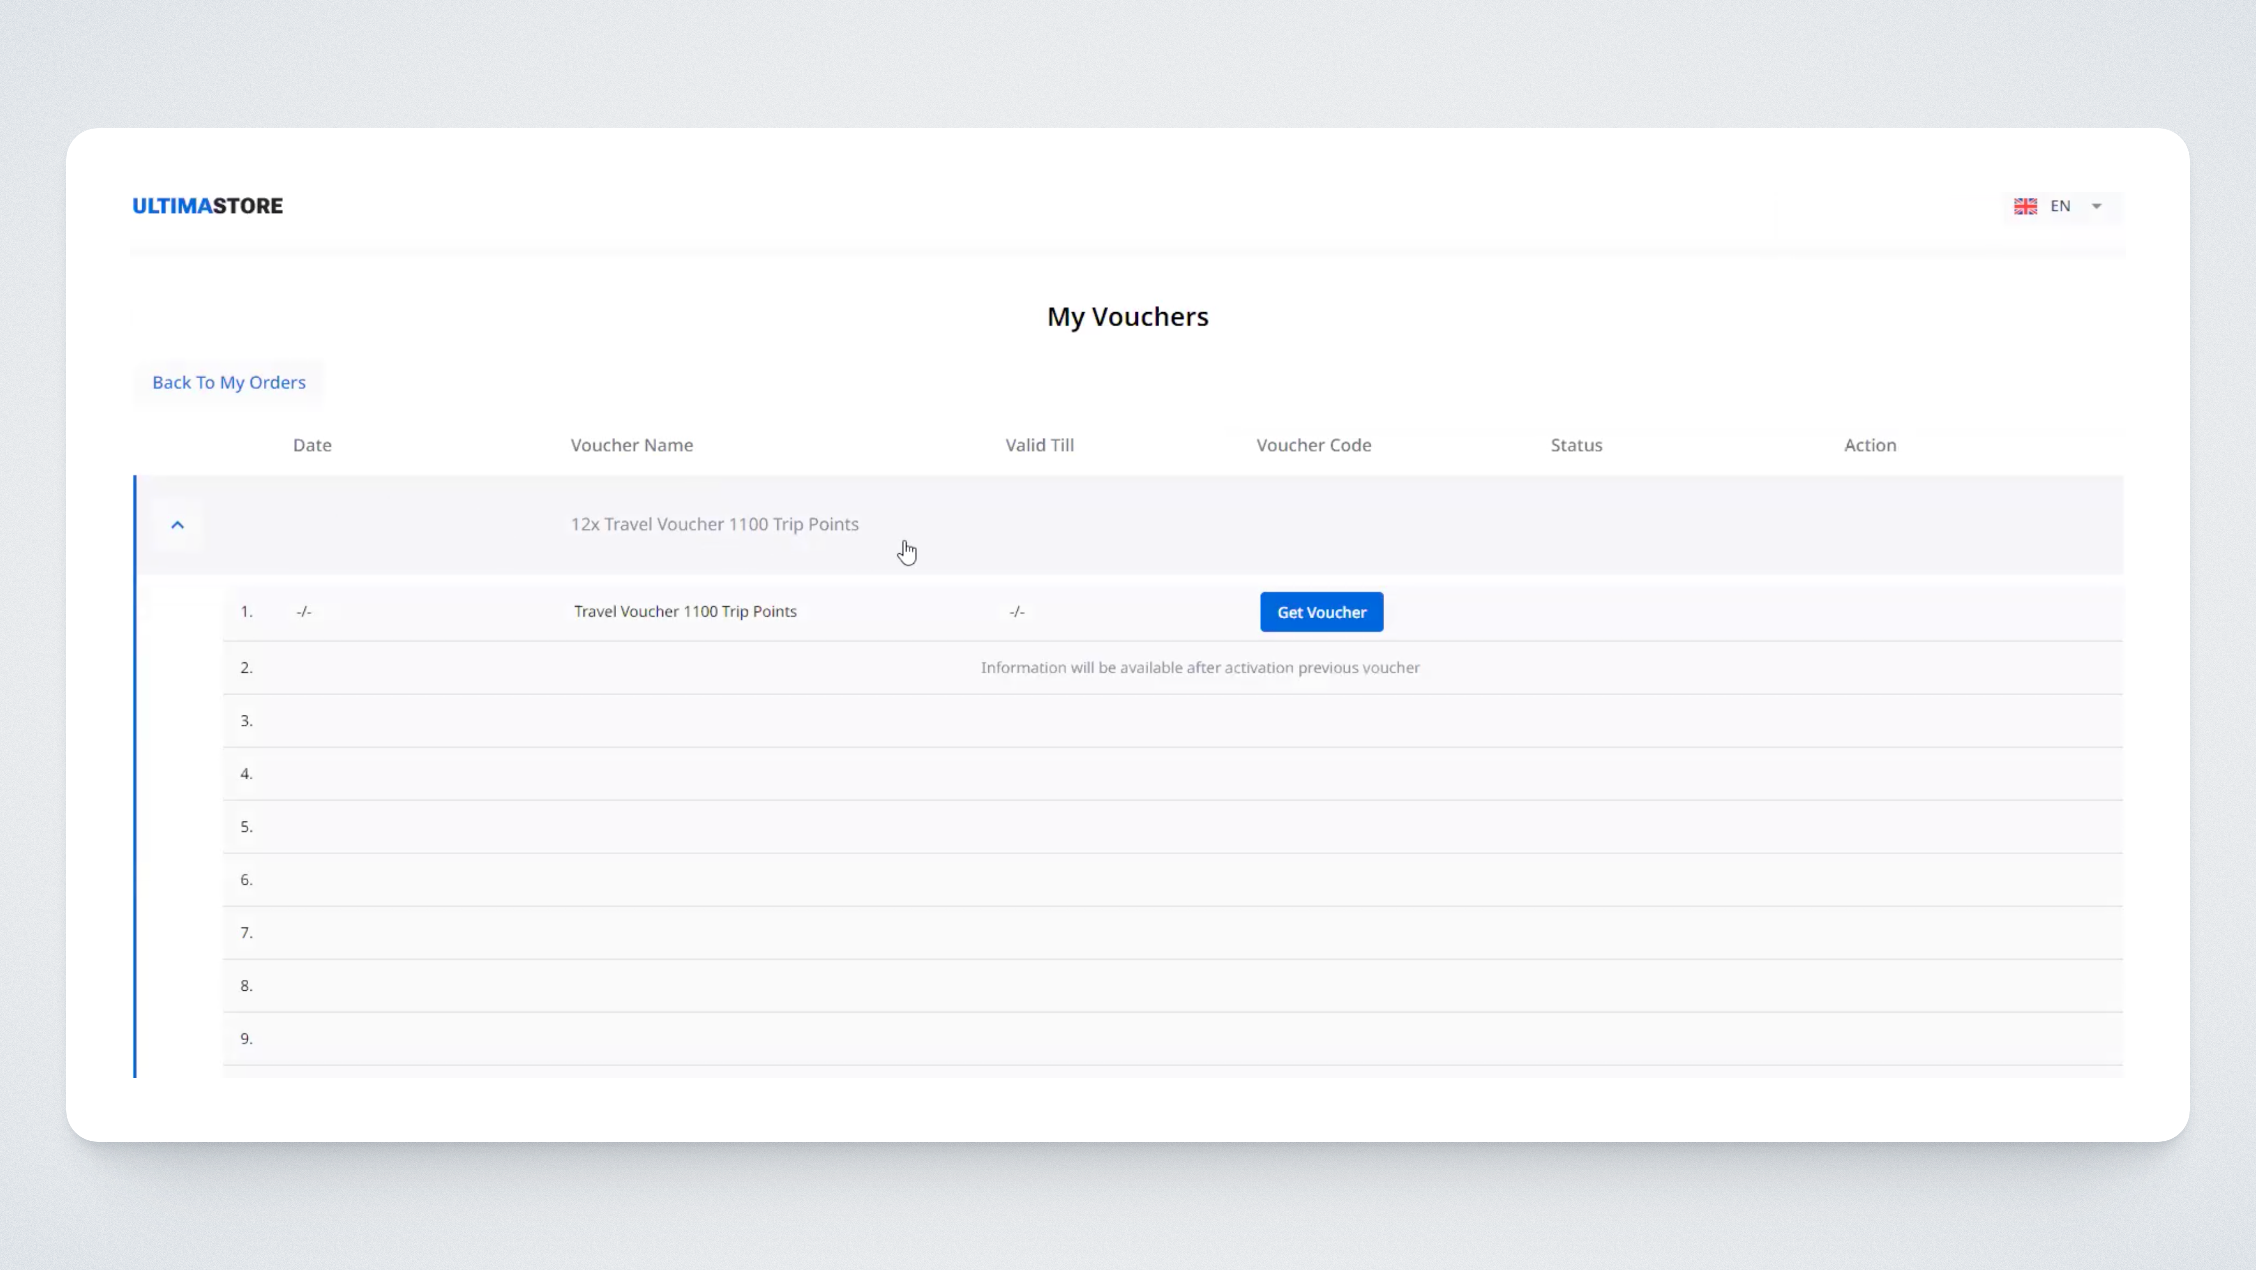Click the My Vouchers page heading

[1127, 316]
